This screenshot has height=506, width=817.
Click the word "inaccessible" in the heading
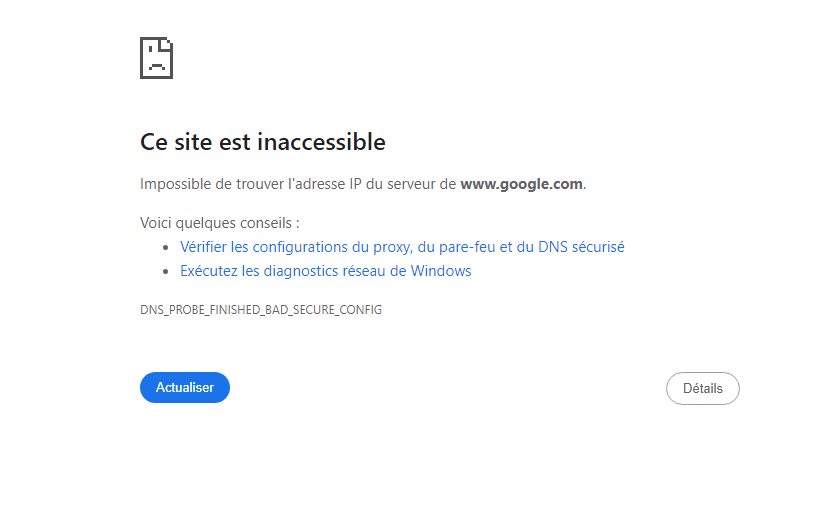pyautogui.click(x=321, y=142)
